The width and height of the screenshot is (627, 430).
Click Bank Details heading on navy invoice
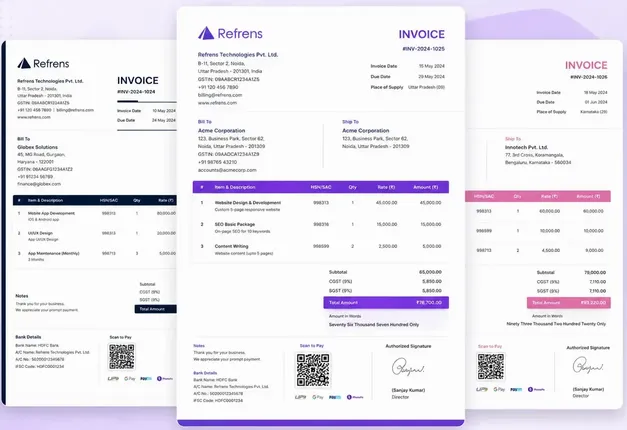[x=28, y=337]
